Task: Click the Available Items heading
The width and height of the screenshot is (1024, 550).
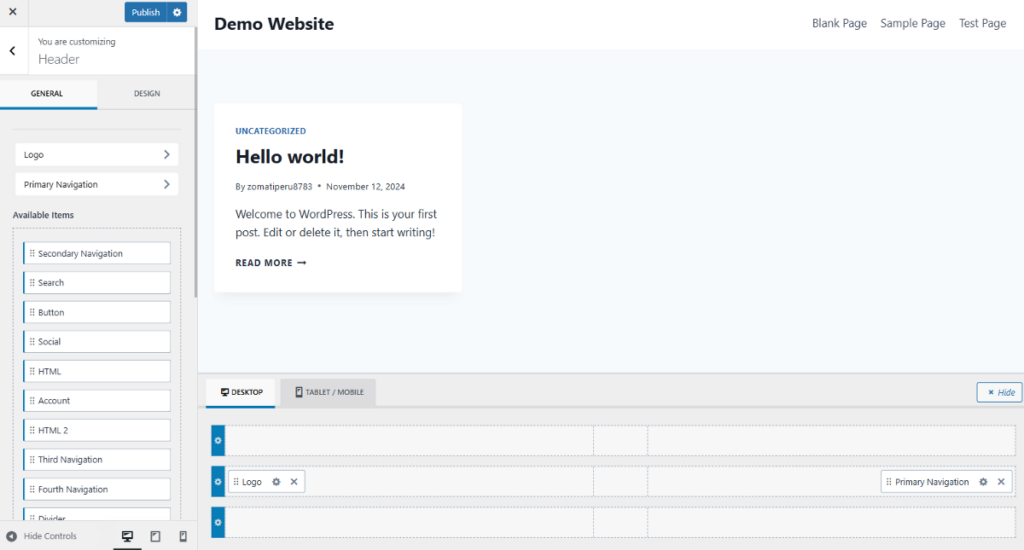Action: 43,215
